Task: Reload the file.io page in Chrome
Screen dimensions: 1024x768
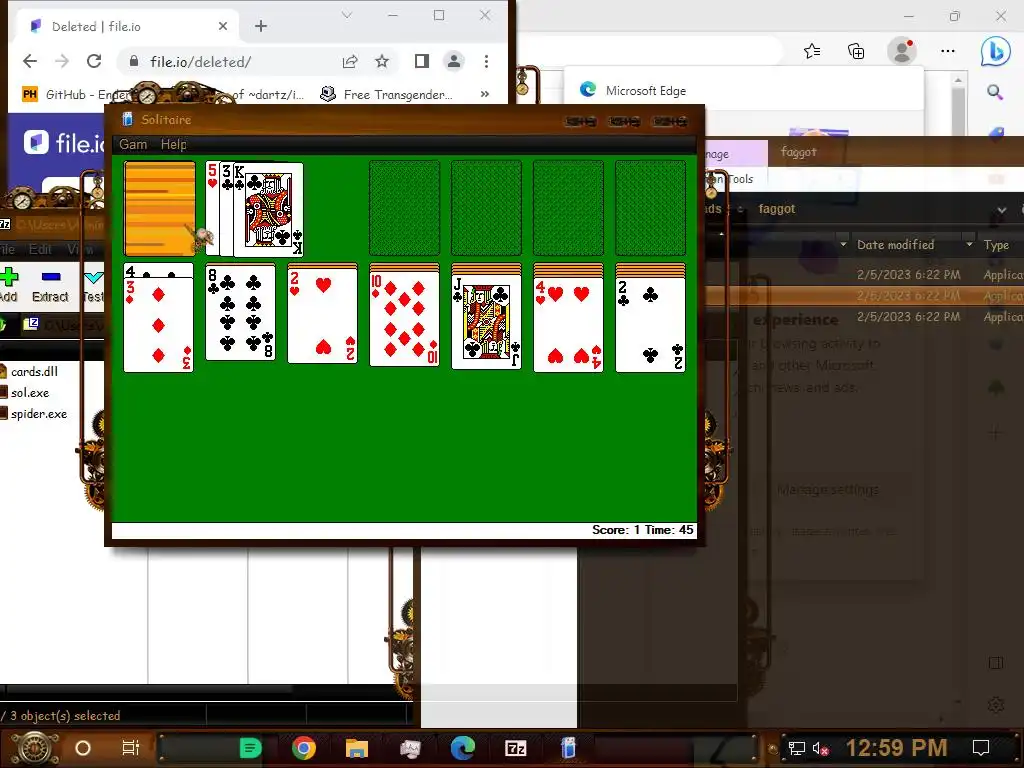Action: 94,61
